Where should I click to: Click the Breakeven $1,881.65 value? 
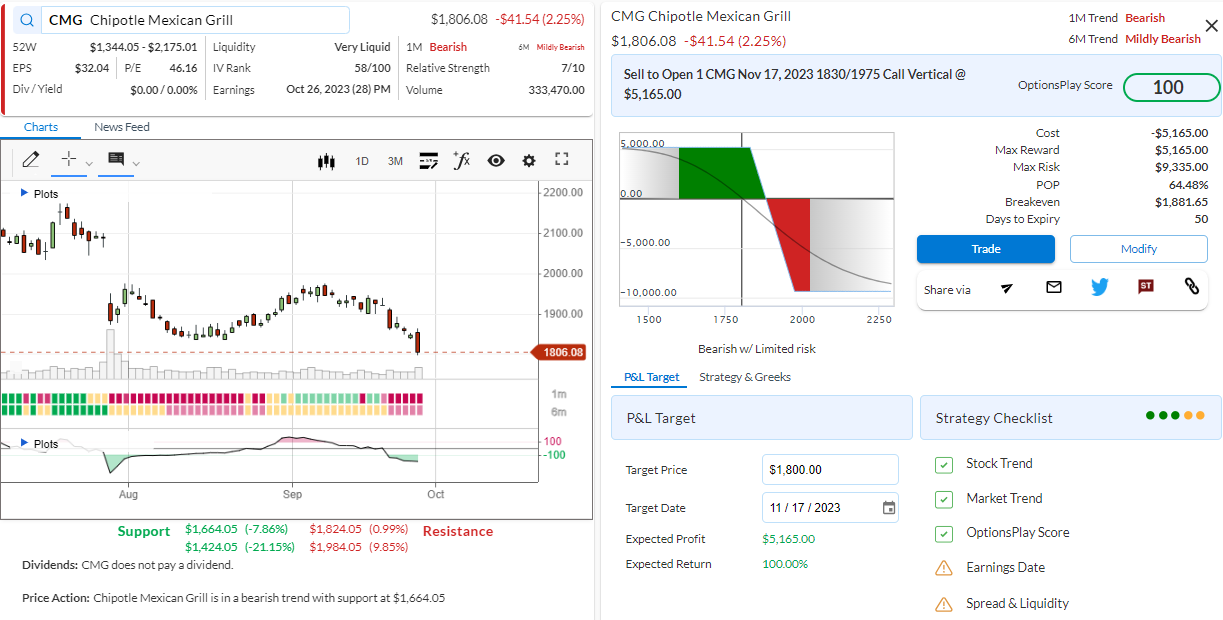(x=1181, y=202)
